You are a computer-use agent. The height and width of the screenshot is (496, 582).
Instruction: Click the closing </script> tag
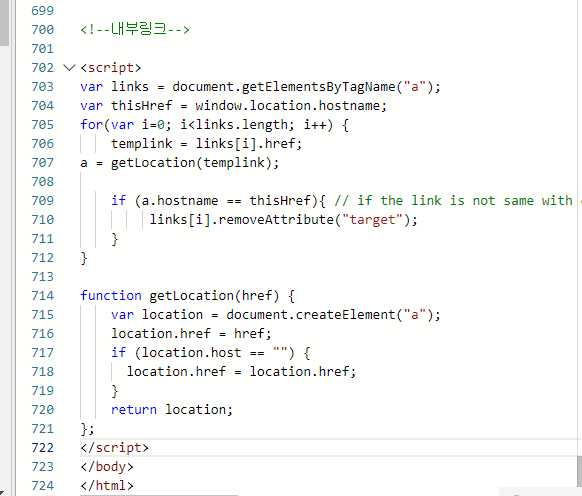pyautogui.click(x=115, y=448)
